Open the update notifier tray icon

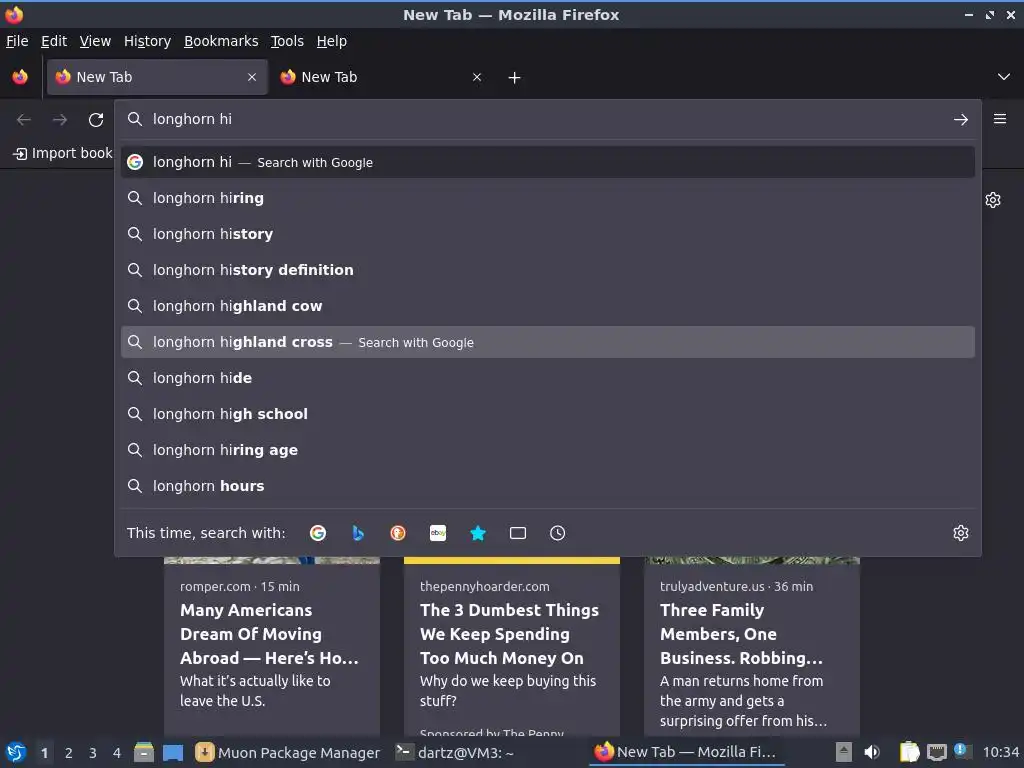tap(961, 750)
